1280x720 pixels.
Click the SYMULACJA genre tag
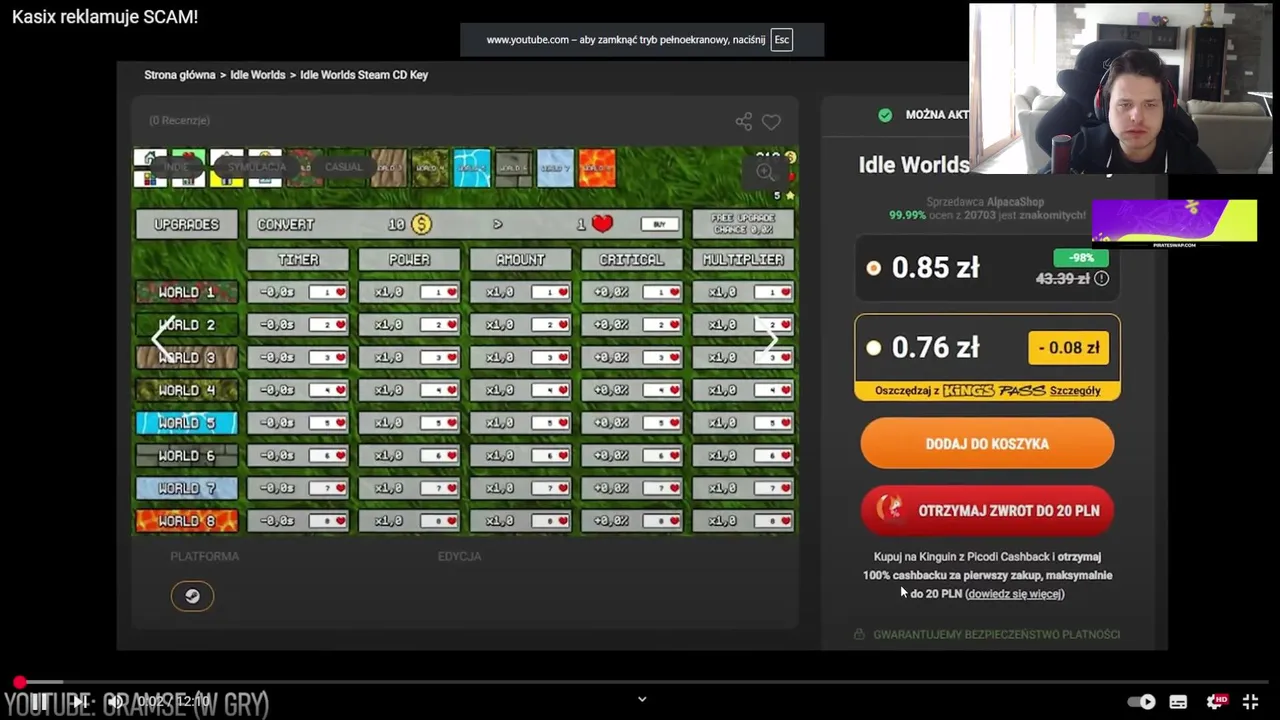pyautogui.click(x=256, y=167)
